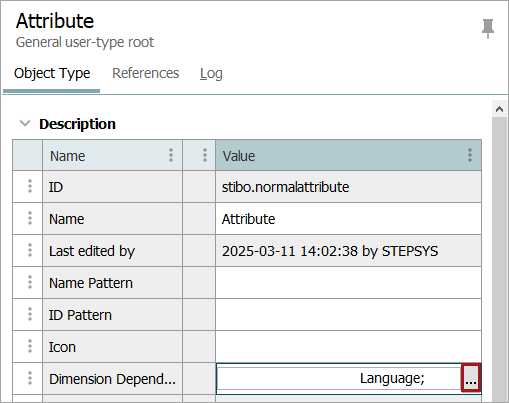Viewport: 509px width, 403px height.
Task: Click the Icon row handle
Action: click(30, 346)
